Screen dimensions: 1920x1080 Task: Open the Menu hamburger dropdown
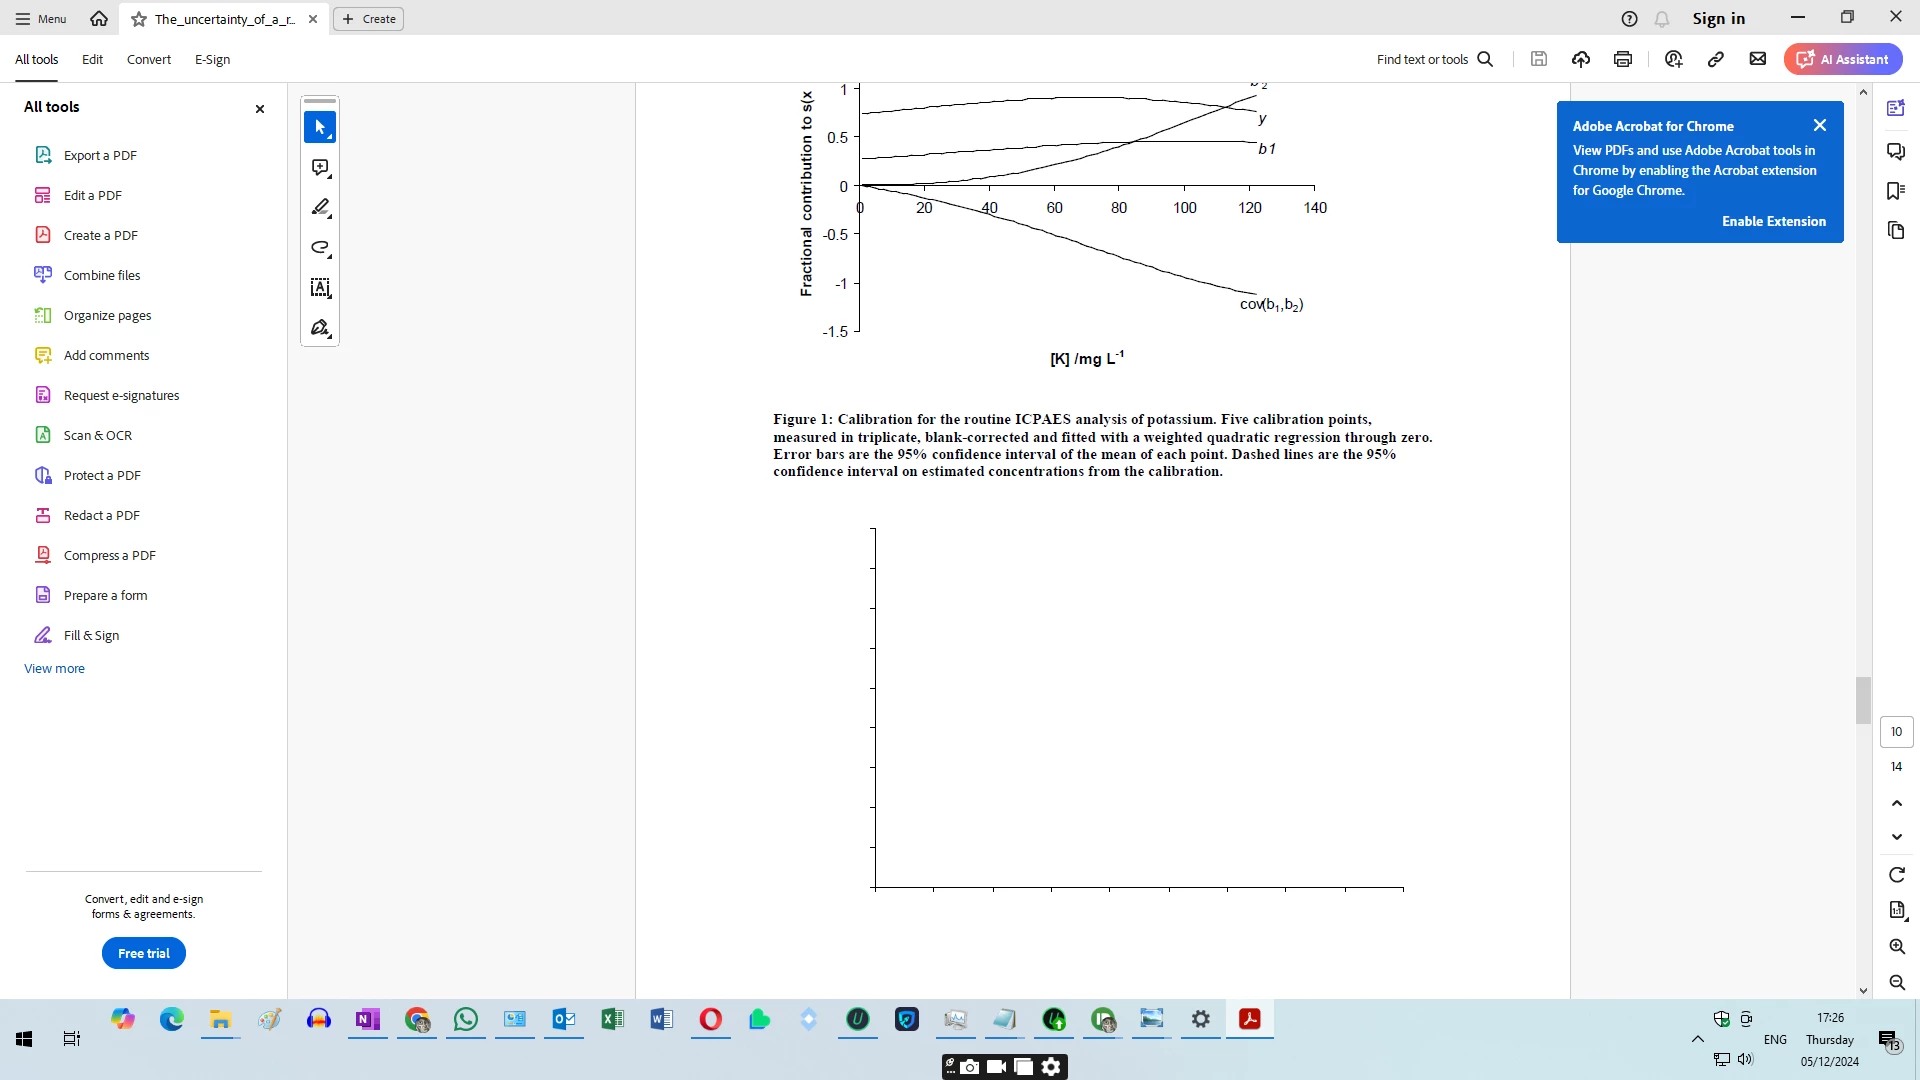point(40,18)
